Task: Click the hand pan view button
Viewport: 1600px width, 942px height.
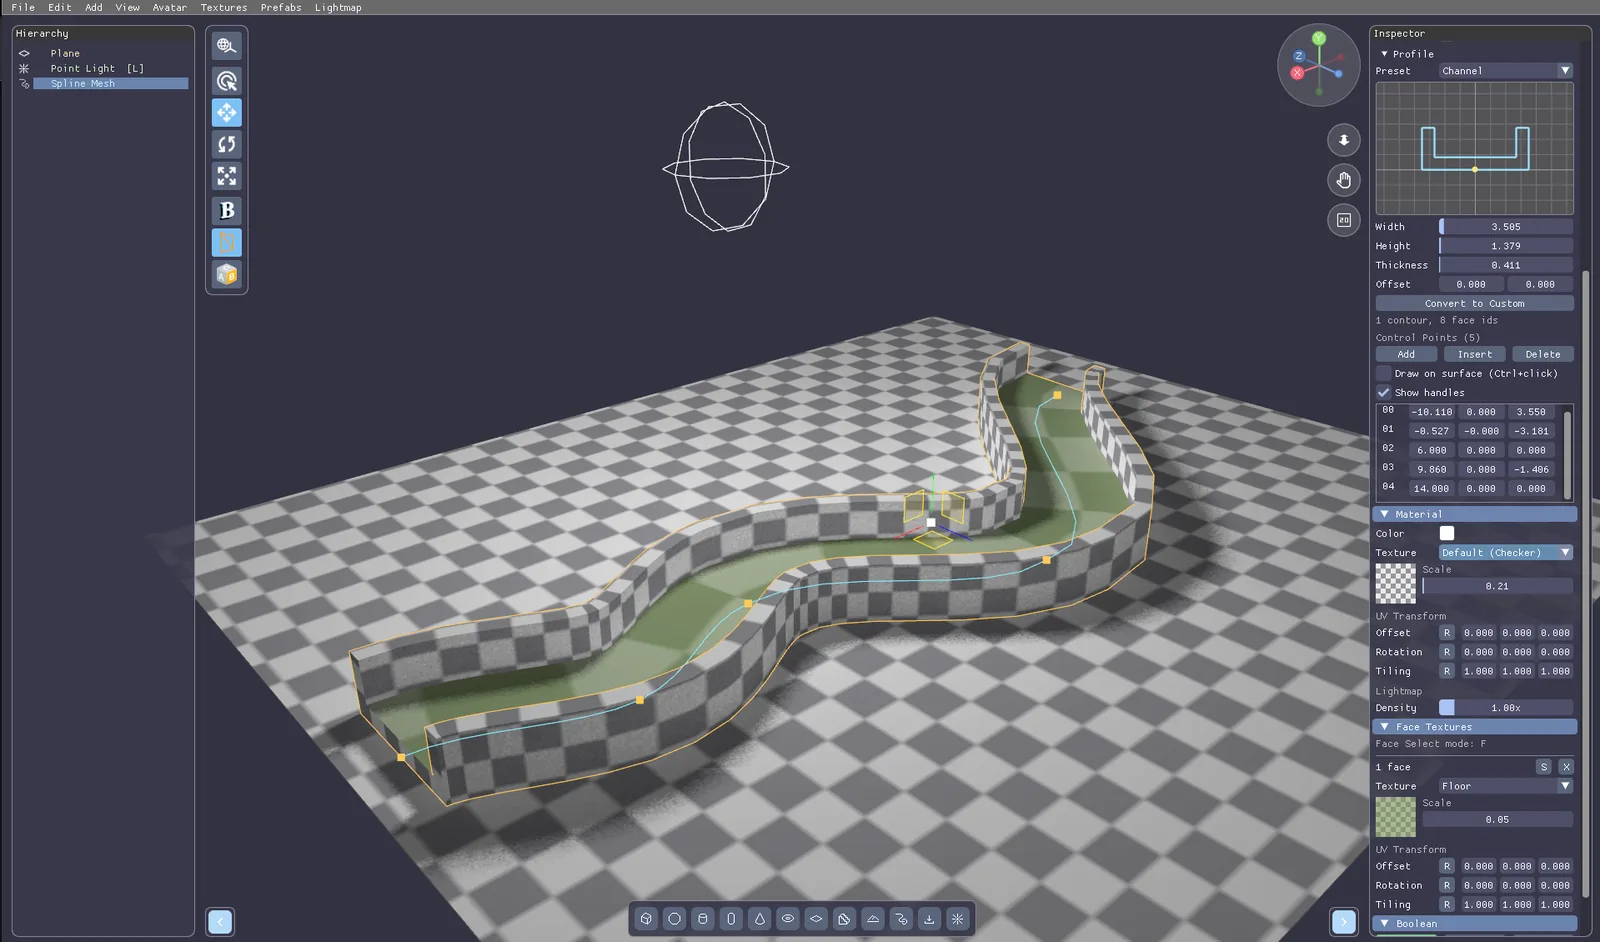Action: [1344, 180]
